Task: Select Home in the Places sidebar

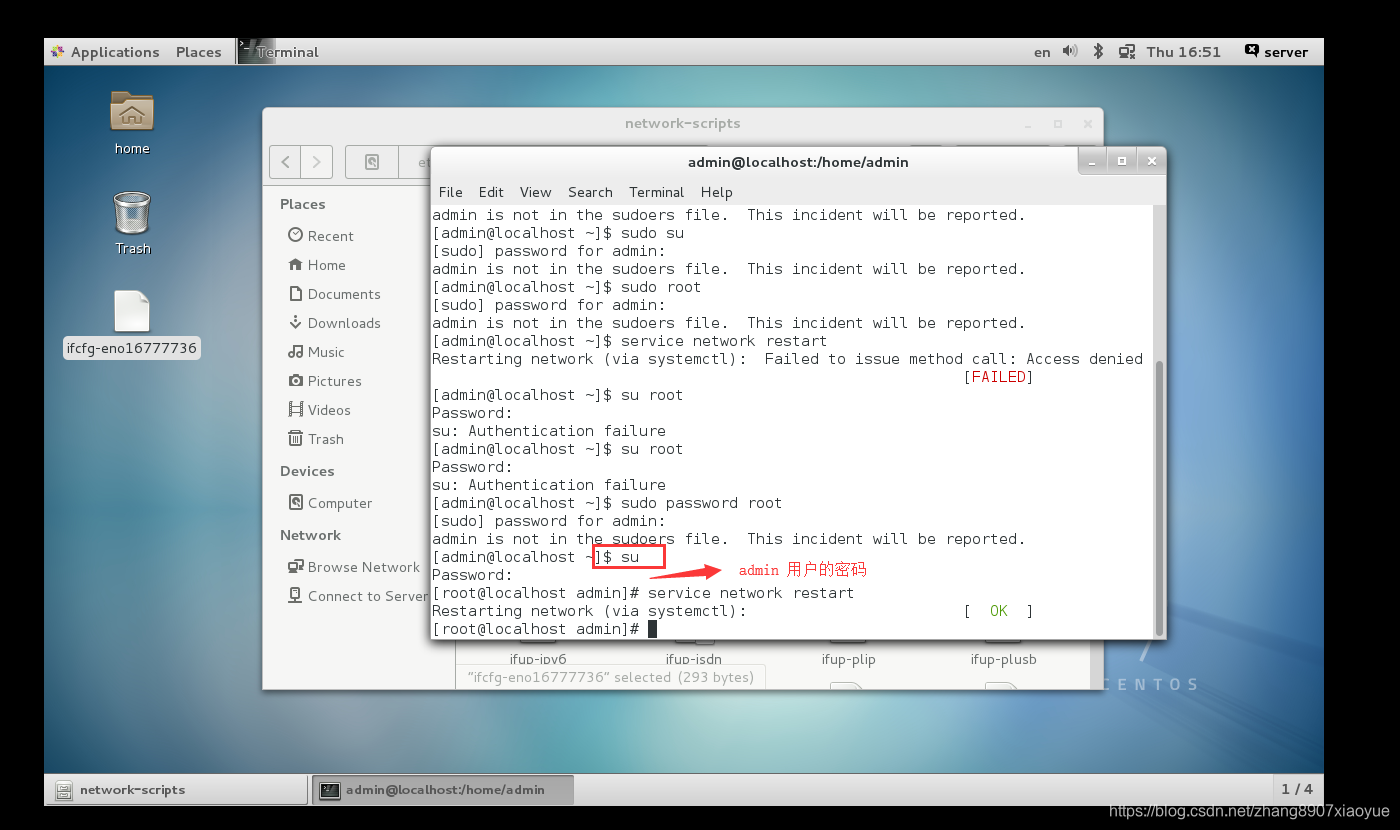Action: click(317, 265)
